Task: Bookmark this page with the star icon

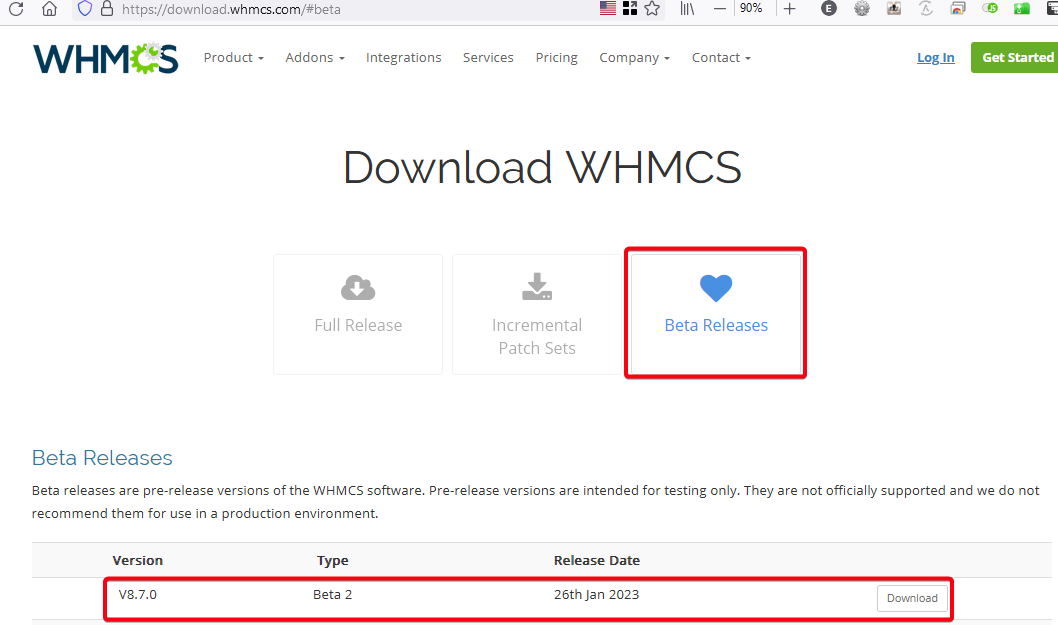Action: (x=652, y=8)
